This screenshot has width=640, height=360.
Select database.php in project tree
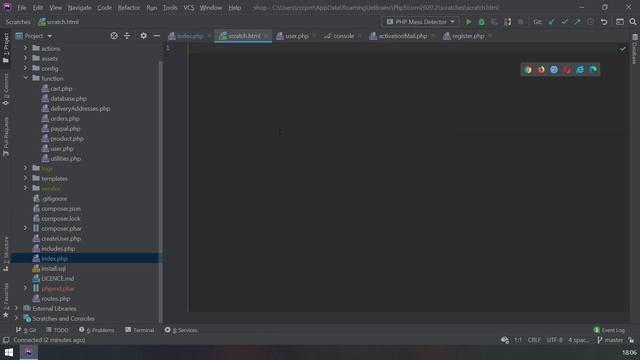coord(68,98)
